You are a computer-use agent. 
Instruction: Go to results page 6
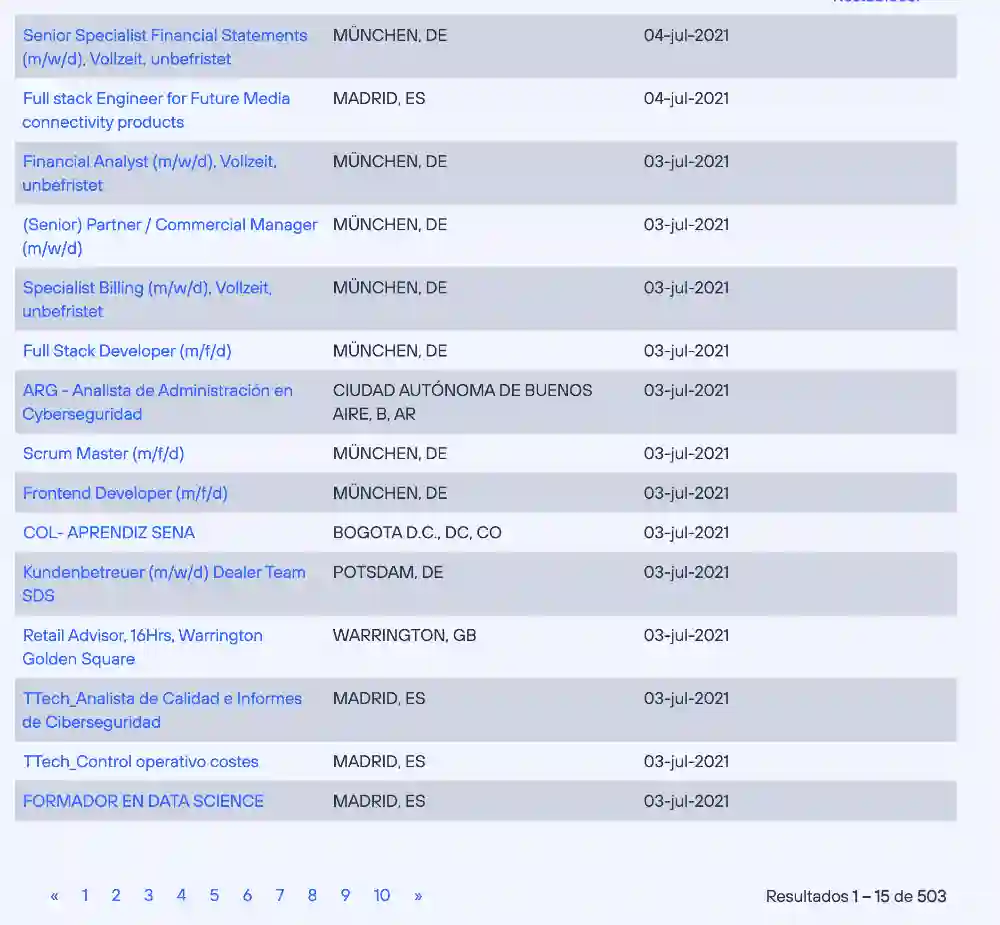click(247, 895)
